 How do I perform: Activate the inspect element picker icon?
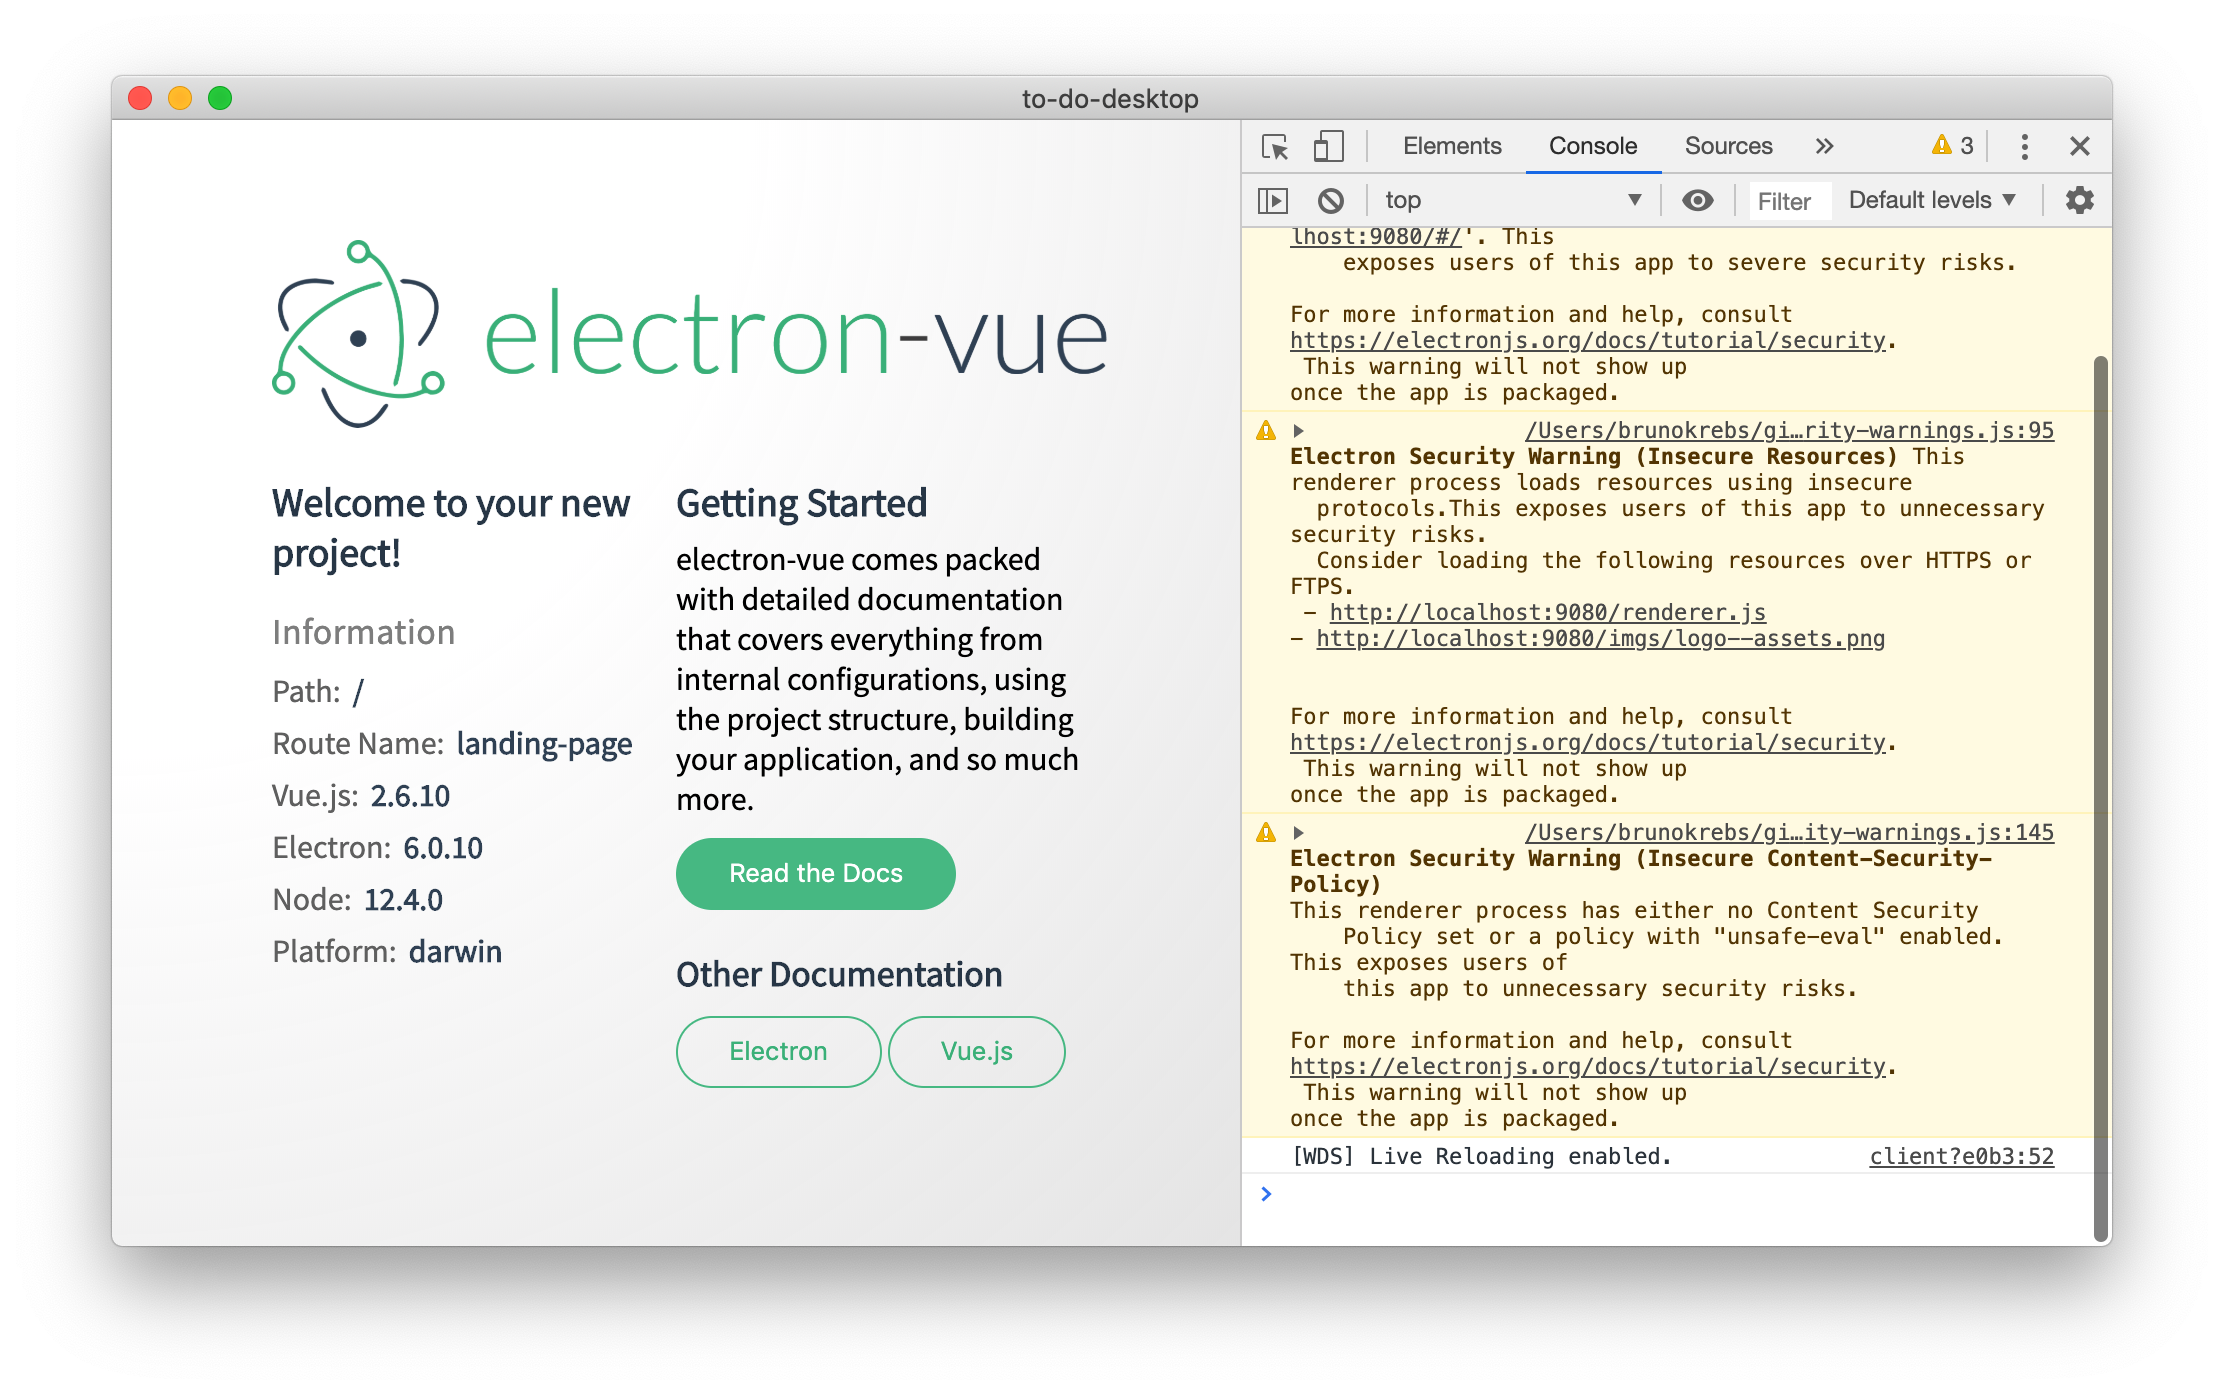1275,147
